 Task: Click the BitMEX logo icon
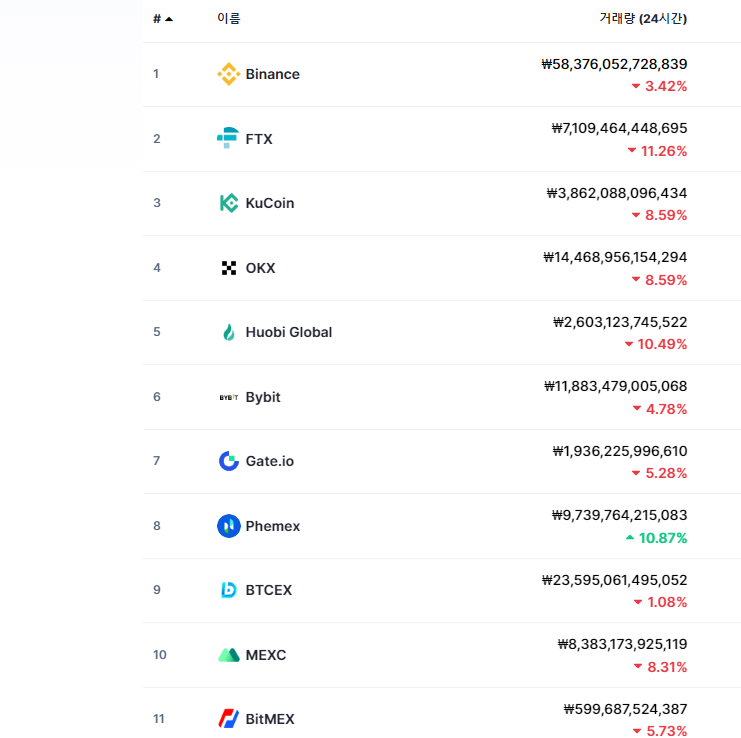pos(228,719)
